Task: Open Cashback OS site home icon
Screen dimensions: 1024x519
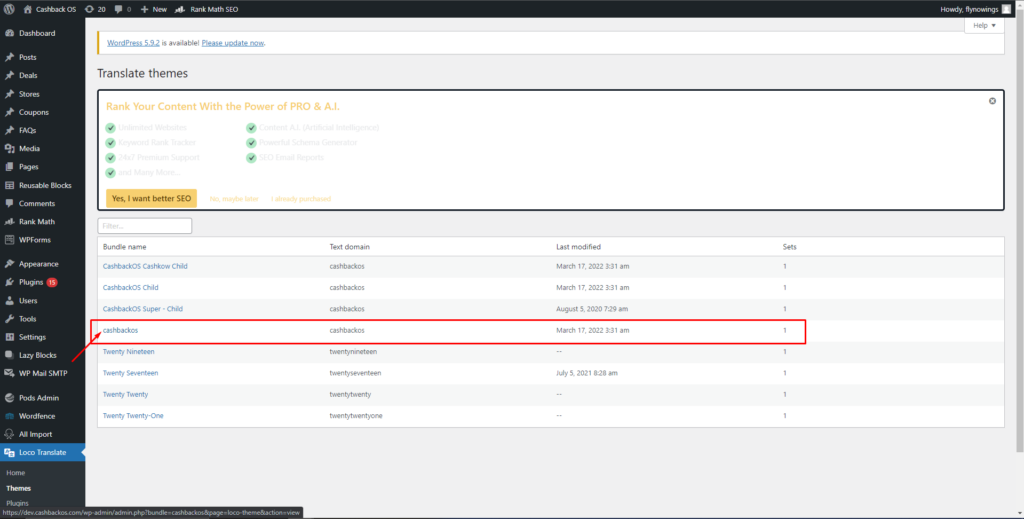Action: tap(27, 9)
